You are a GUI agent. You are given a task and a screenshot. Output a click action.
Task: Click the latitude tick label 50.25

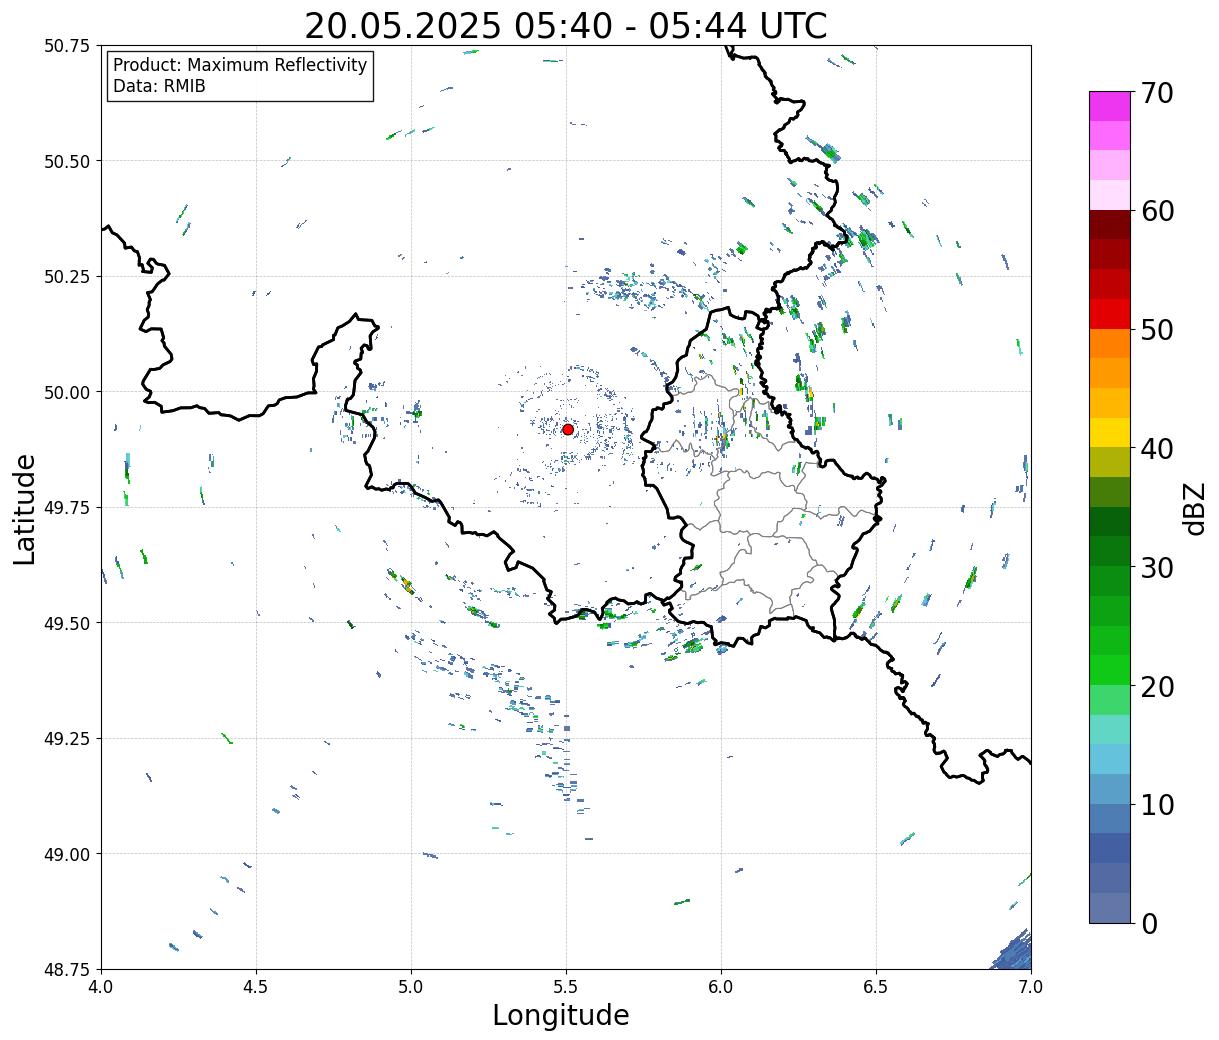coord(66,277)
